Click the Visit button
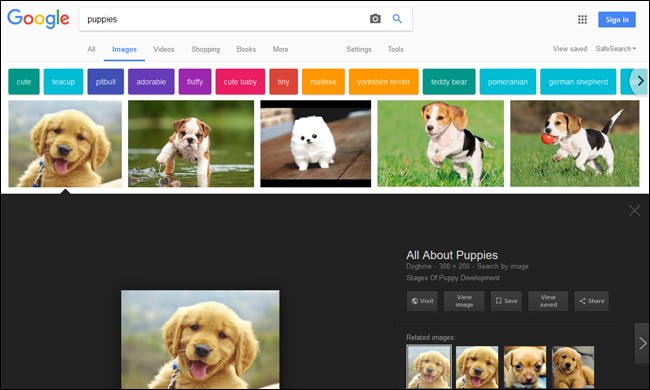This screenshot has height=390, width=650. [x=422, y=301]
